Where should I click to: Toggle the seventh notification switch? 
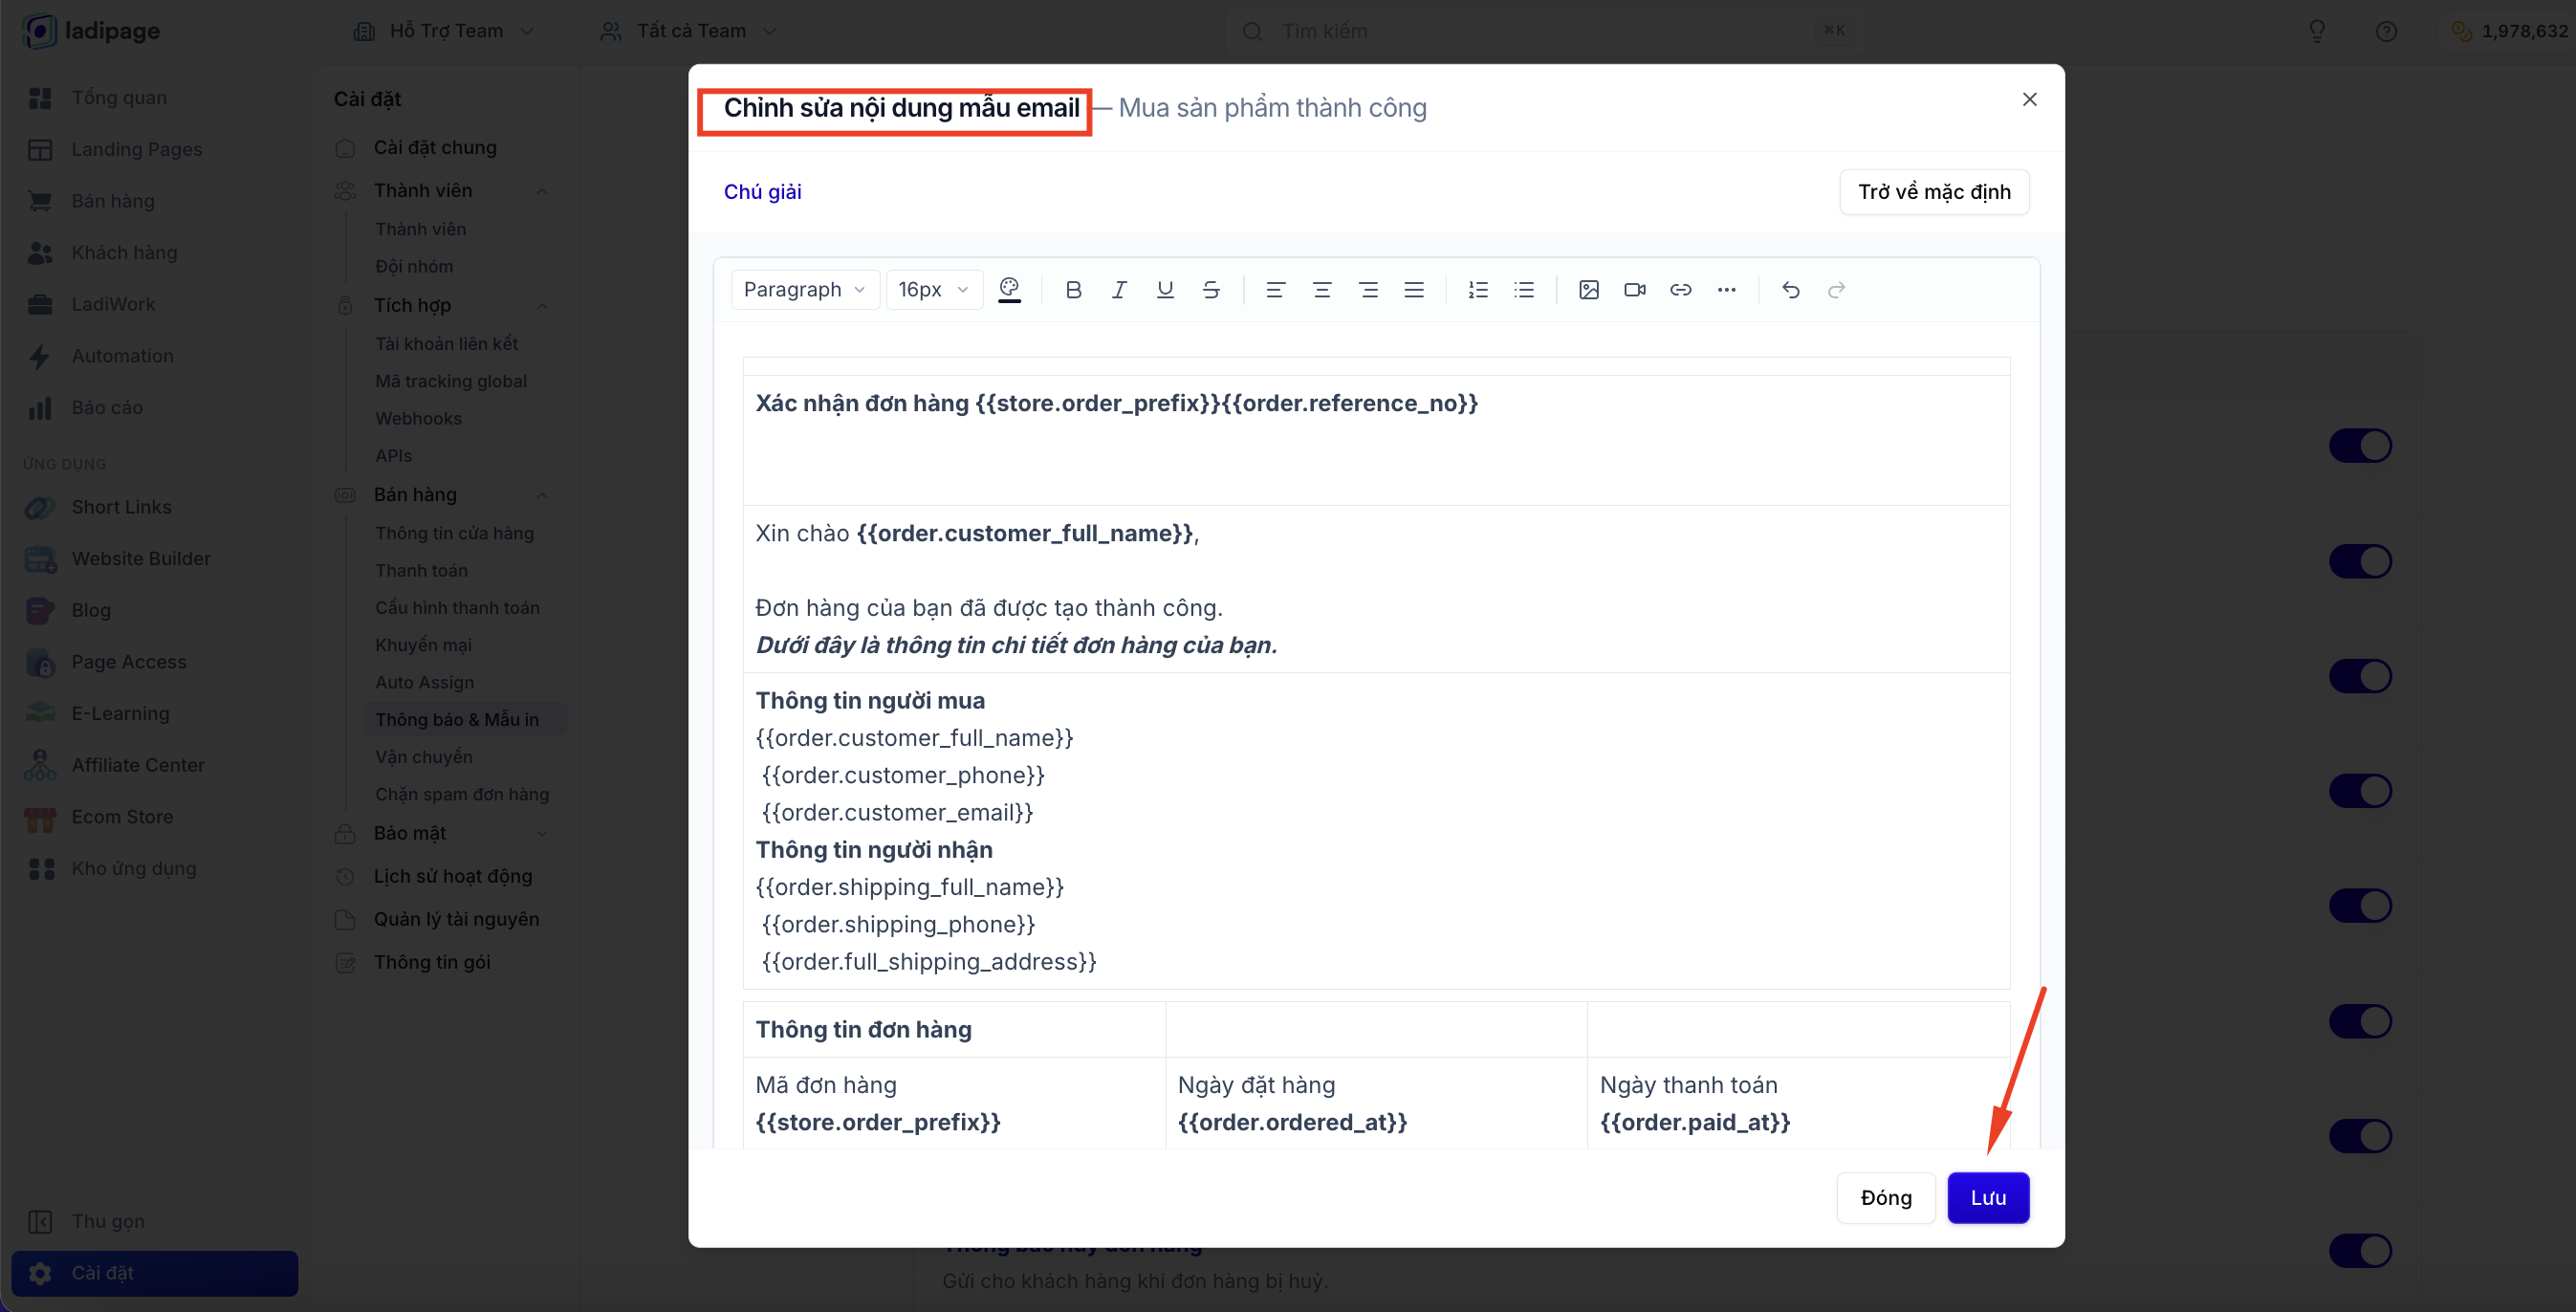click(2360, 1136)
